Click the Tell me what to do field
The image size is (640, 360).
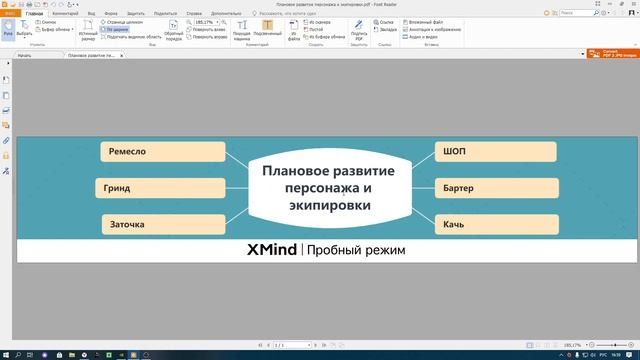click(x=284, y=13)
